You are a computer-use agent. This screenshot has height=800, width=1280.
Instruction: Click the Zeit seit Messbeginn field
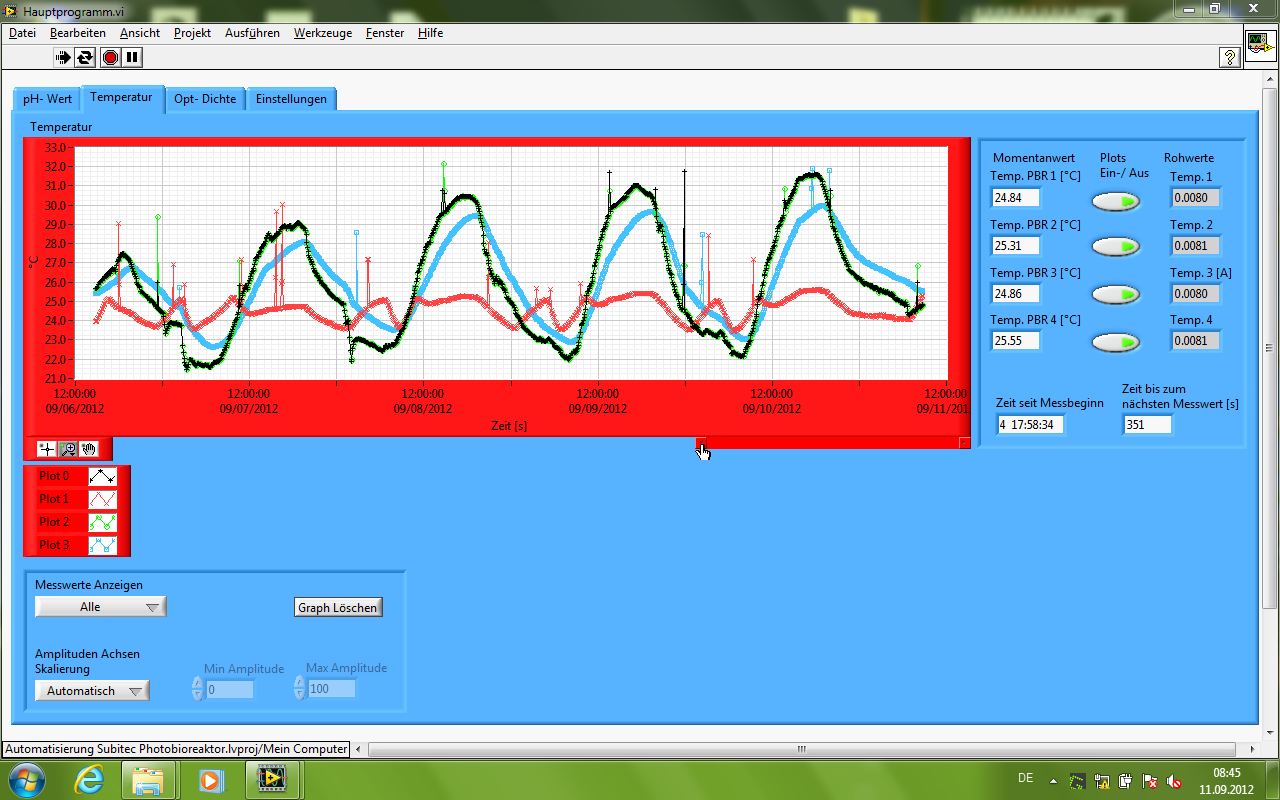pyautogui.click(x=1031, y=425)
